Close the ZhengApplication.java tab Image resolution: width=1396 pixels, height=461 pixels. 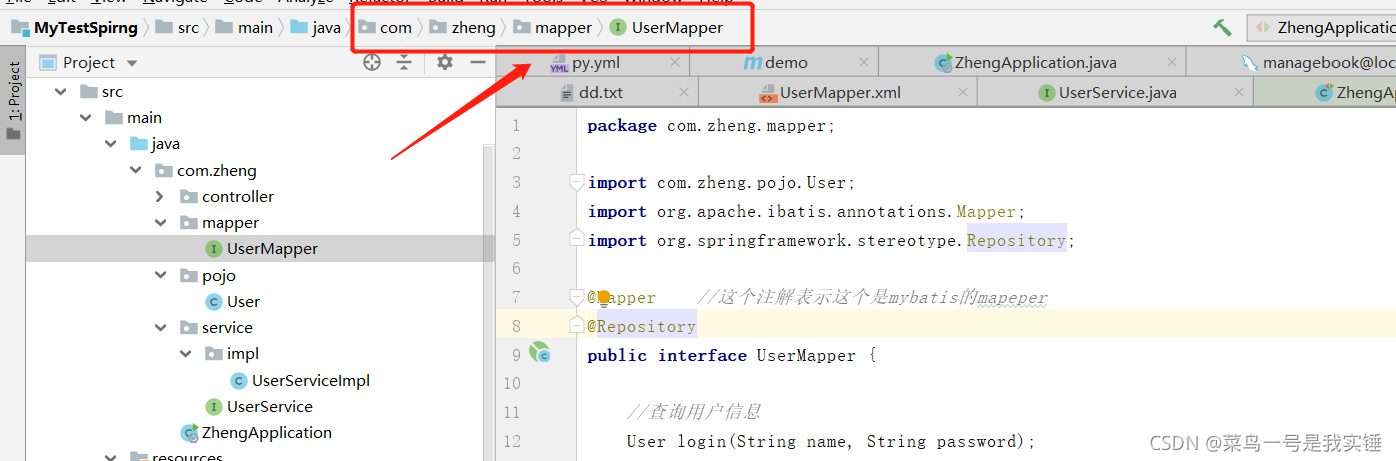pos(1172,62)
